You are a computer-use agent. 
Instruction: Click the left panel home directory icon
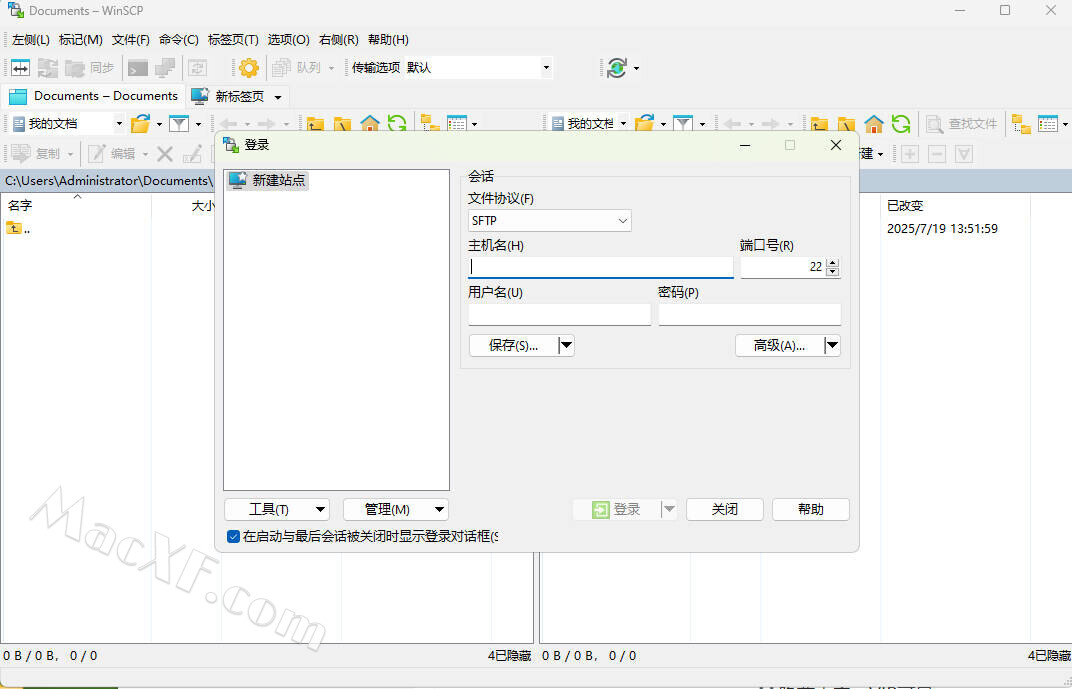(x=369, y=124)
